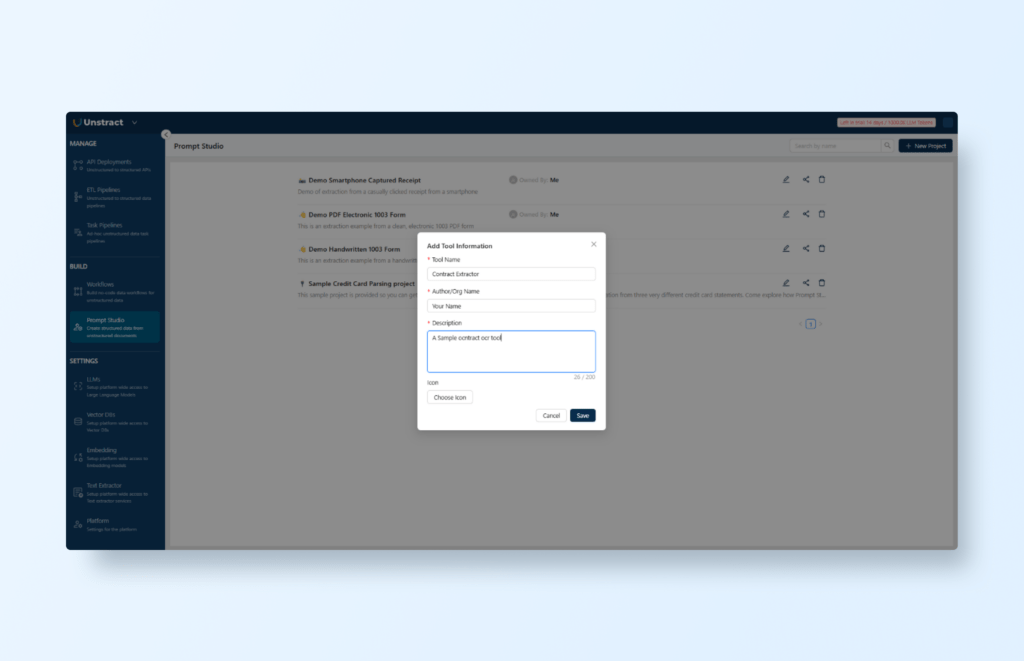
Task: Click the search magnifier icon
Action: 886,146
